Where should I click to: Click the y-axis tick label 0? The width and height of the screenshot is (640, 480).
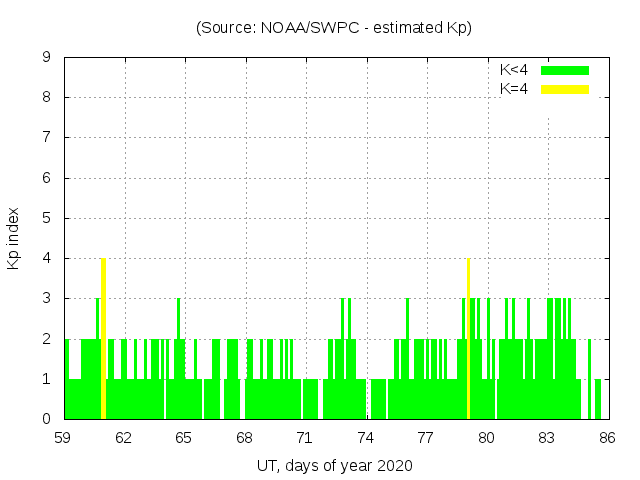coord(47,419)
